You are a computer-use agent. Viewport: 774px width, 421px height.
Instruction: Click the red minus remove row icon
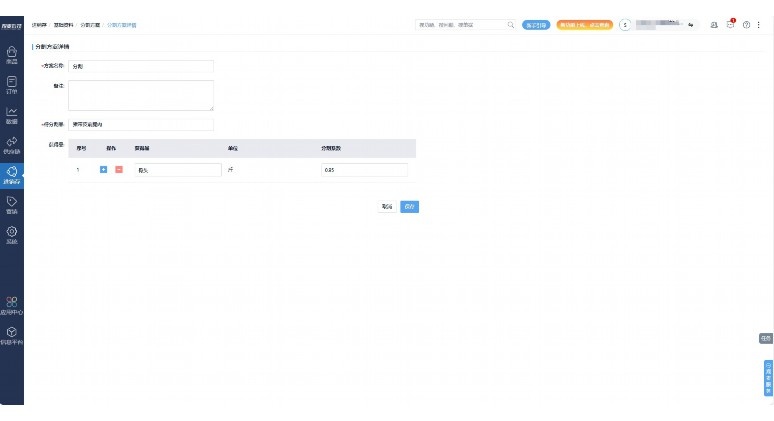tap(119, 169)
